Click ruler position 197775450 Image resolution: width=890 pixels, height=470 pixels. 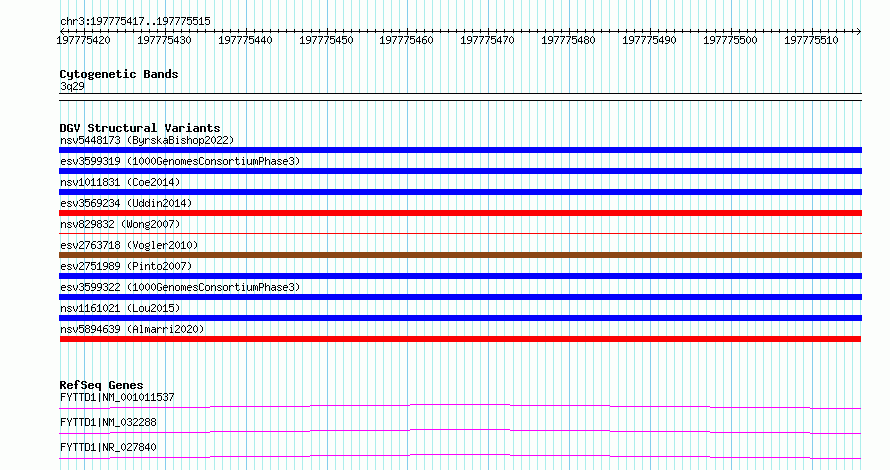[326, 40]
